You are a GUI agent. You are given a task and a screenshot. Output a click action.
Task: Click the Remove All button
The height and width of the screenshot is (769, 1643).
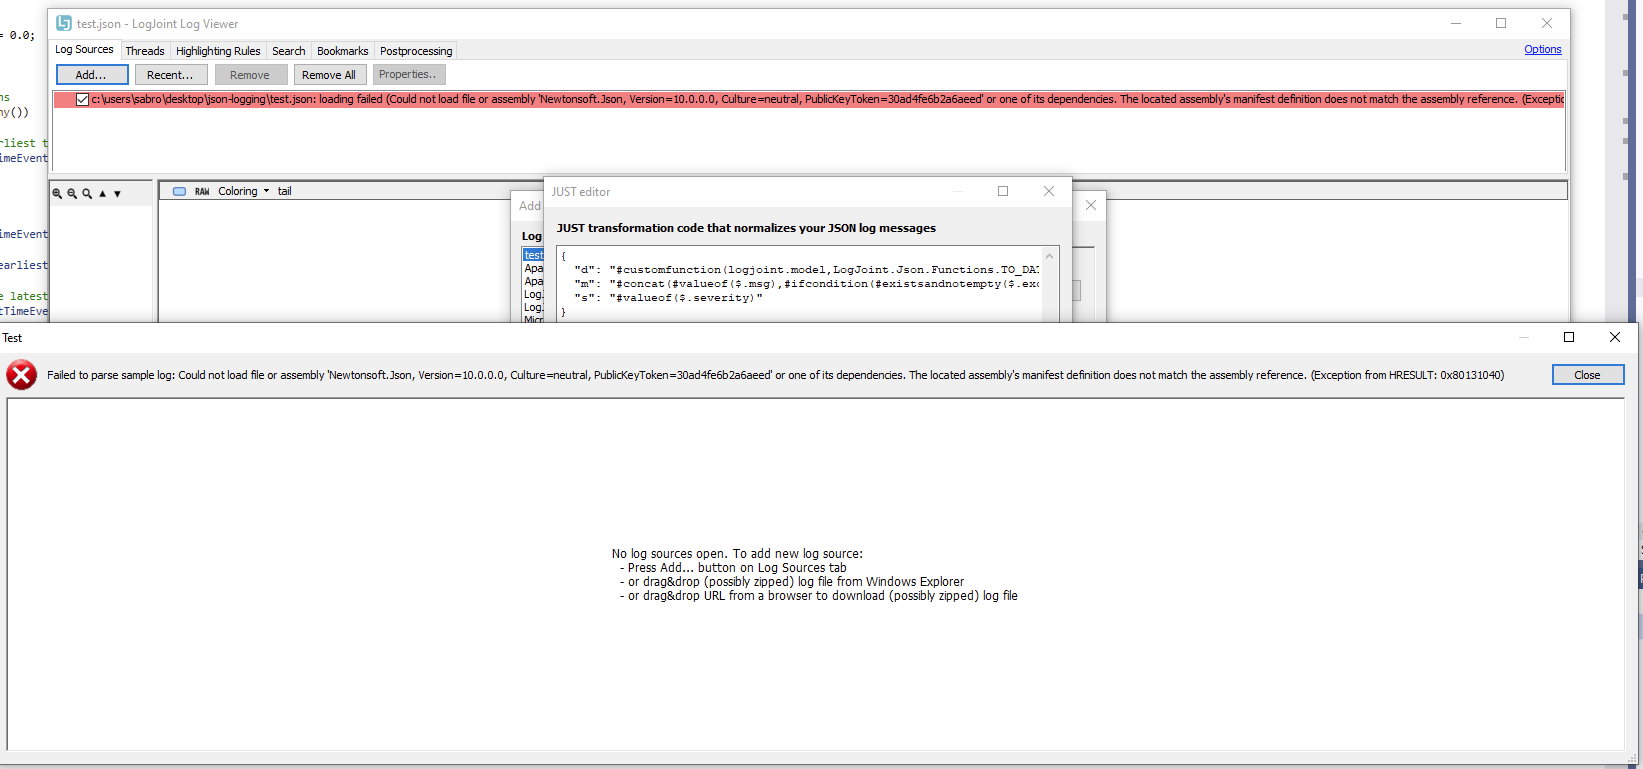coord(329,75)
